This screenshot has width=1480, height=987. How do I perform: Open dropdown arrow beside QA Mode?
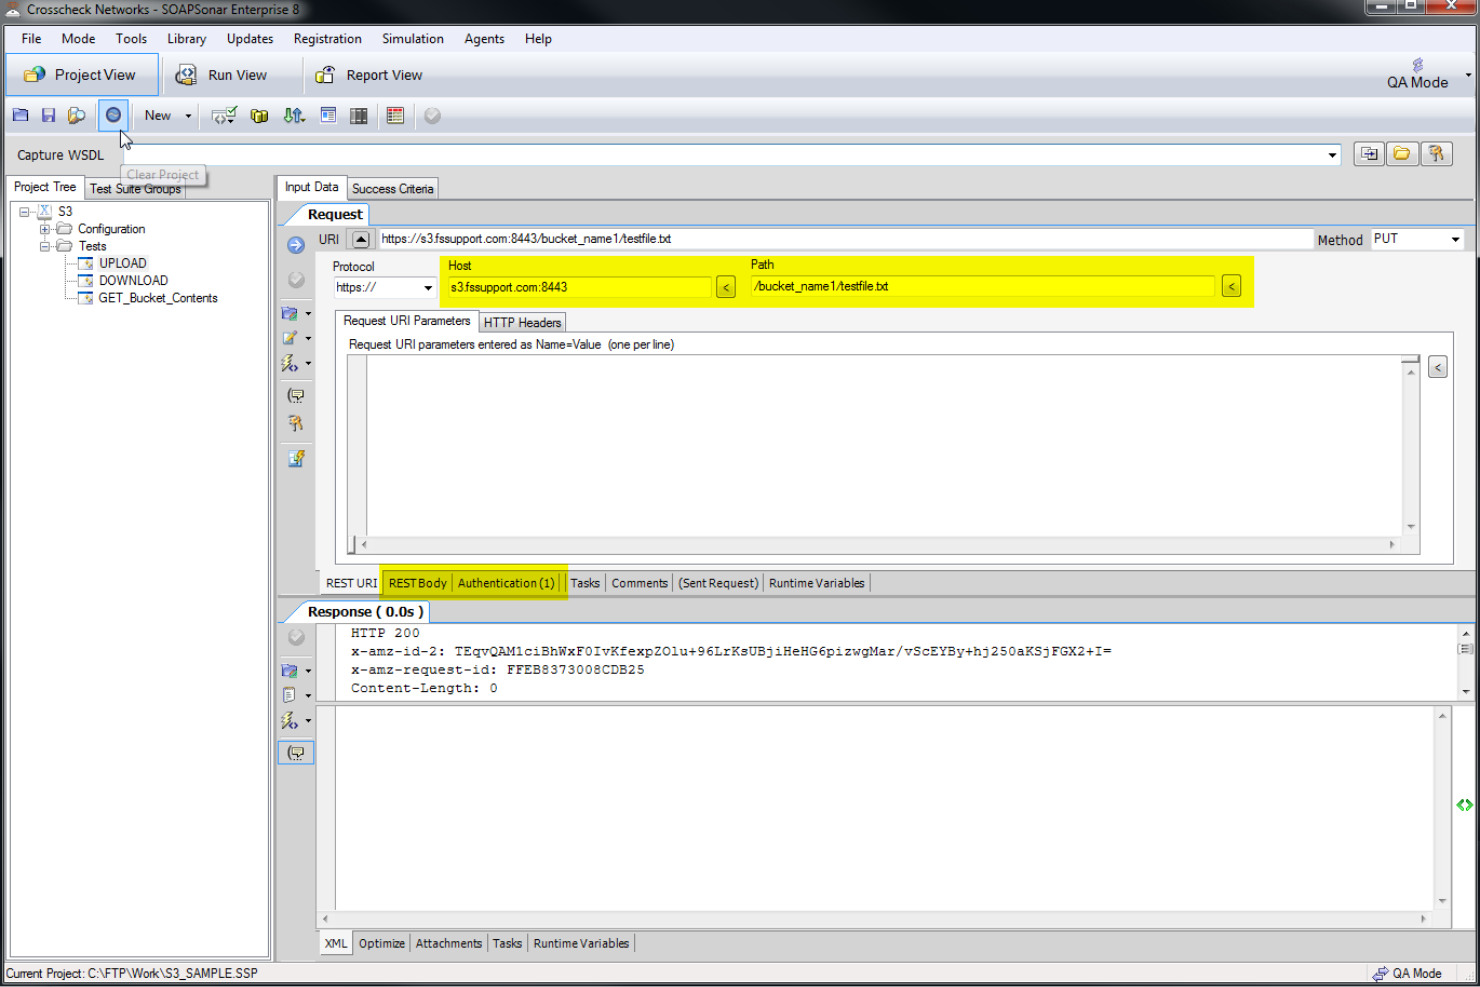(x=1468, y=75)
